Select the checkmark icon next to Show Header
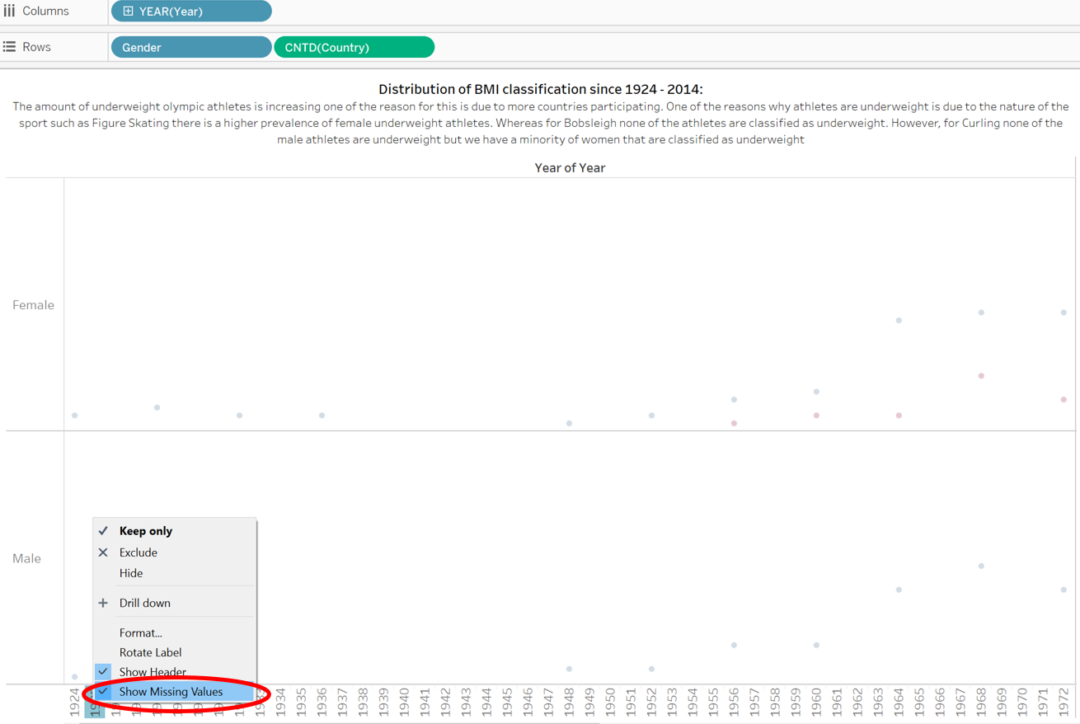Image resolution: width=1080 pixels, height=724 pixels. [103, 671]
